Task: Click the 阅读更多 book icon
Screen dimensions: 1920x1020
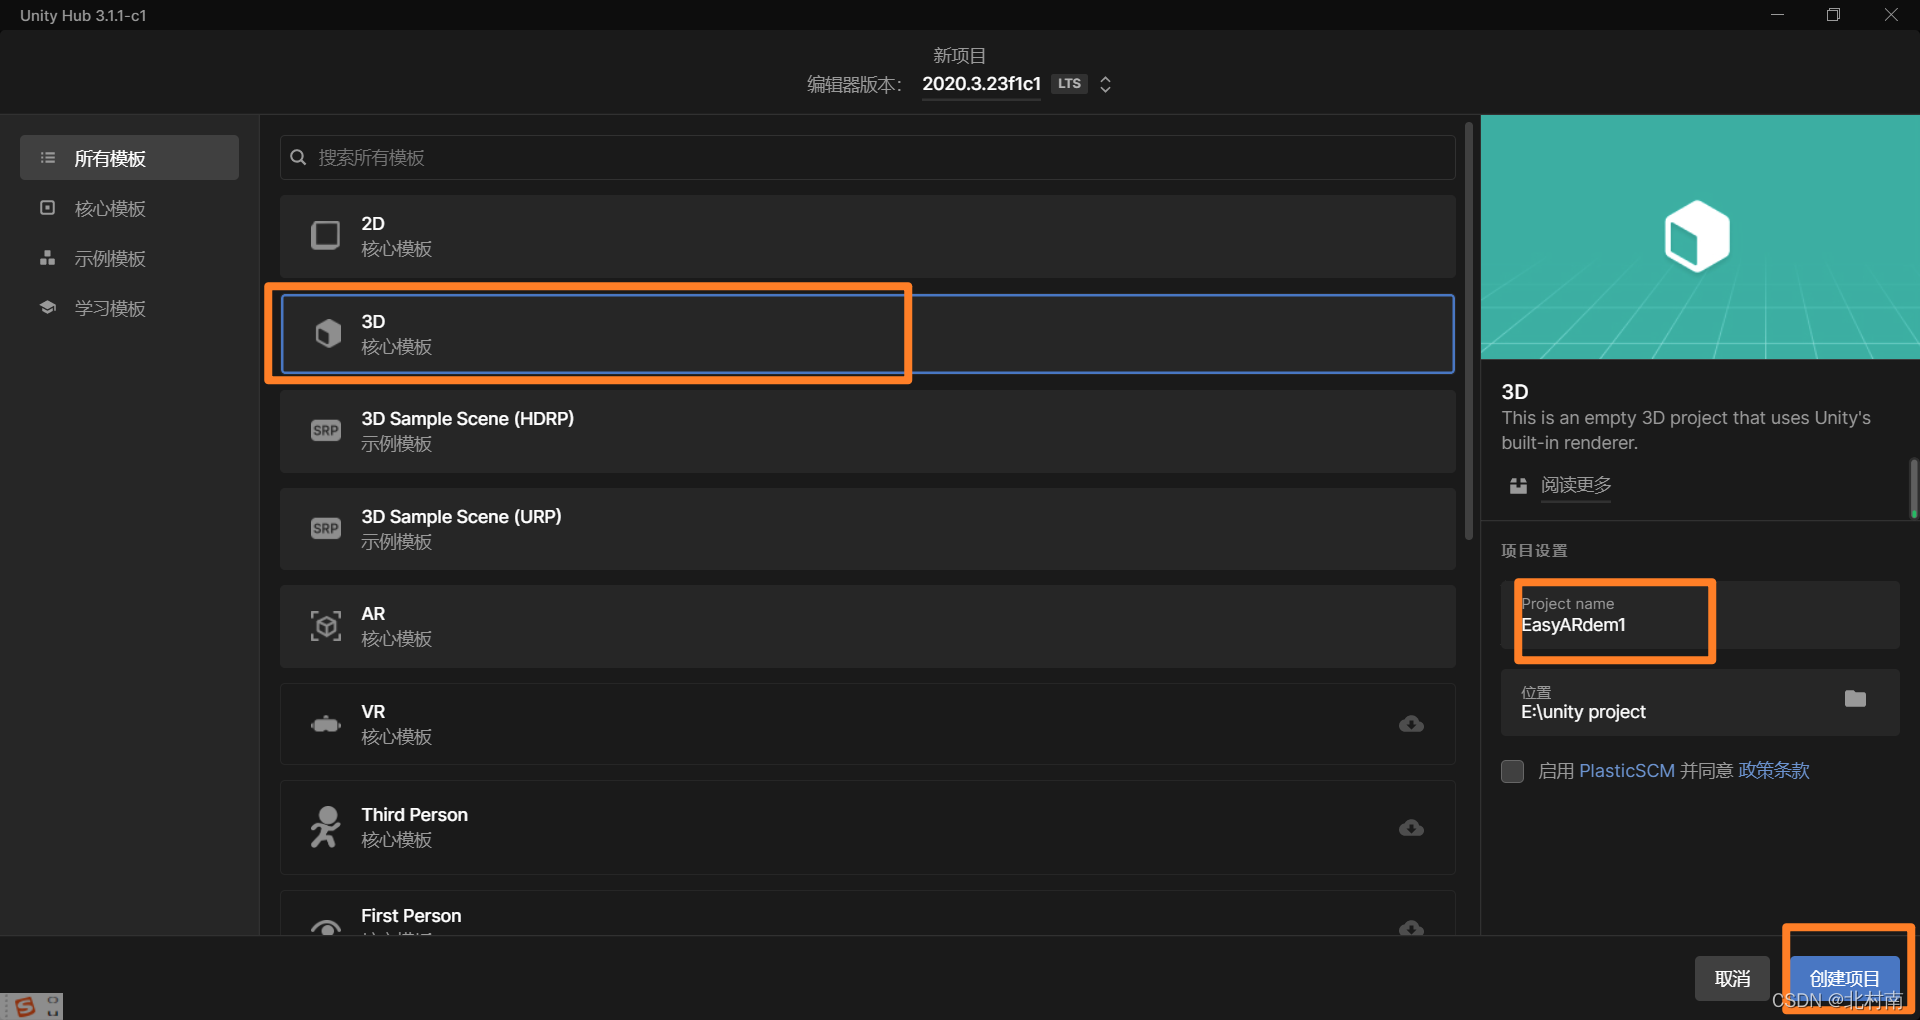Action: pyautogui.click(x=1518, y=485)
